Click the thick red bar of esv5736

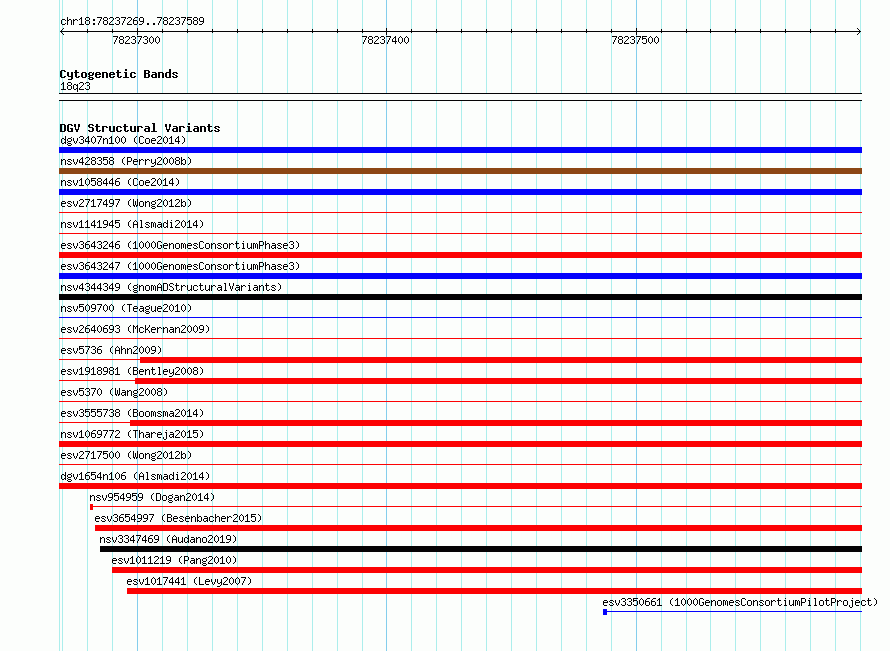[x=501, y=360]
